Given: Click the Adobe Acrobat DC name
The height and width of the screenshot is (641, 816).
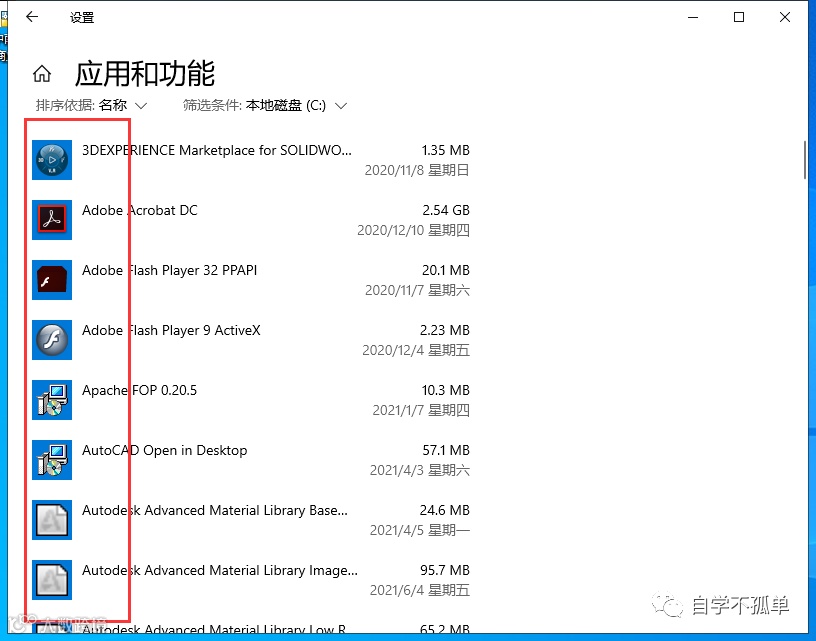Looking at the screenshot, I should click(140, 210).
